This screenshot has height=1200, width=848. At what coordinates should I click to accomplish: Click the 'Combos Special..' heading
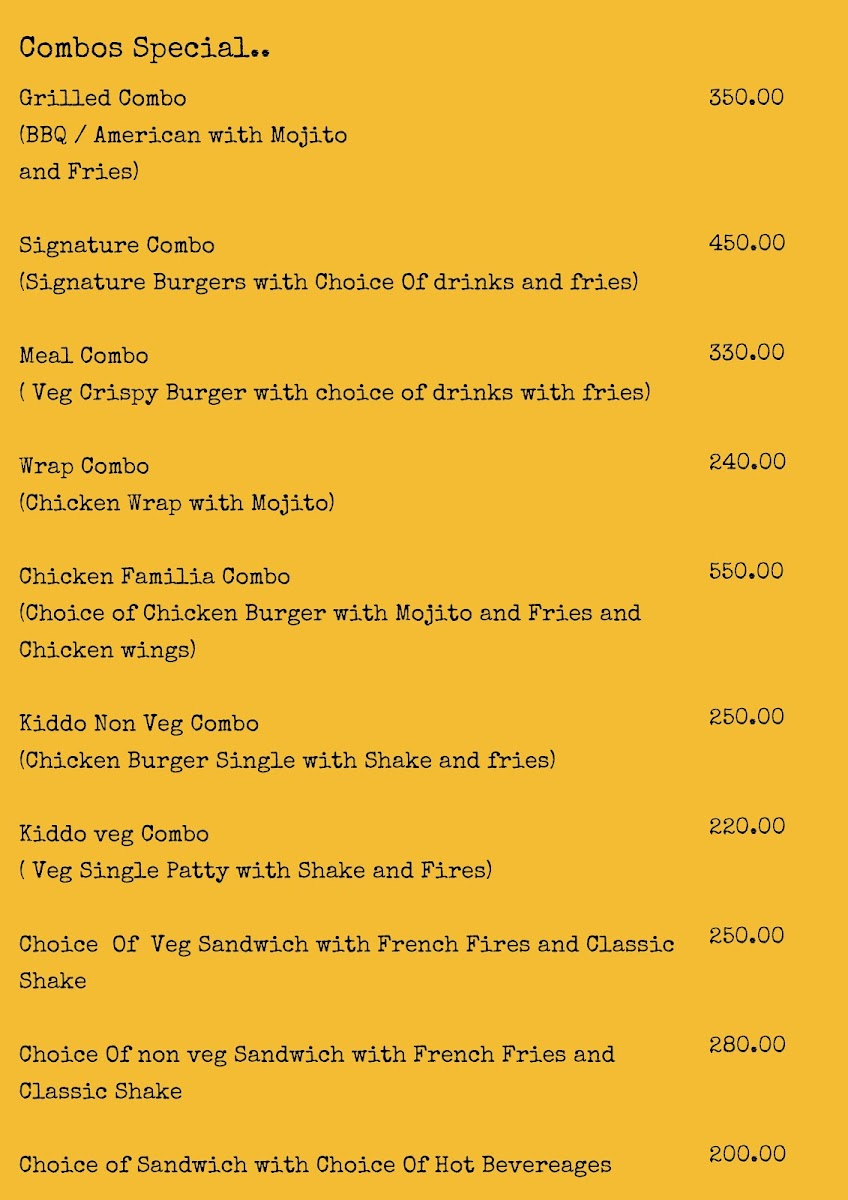coord(145,48)
